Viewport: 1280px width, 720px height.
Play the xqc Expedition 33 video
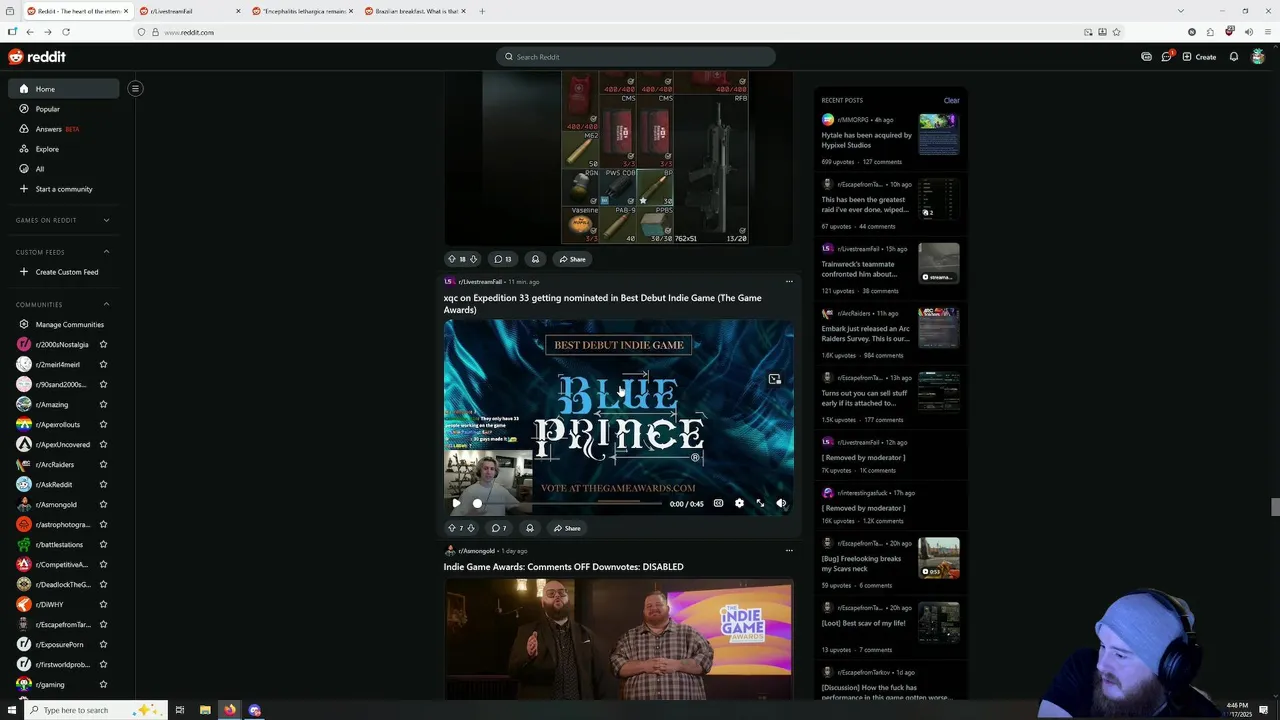coord(456,503)
